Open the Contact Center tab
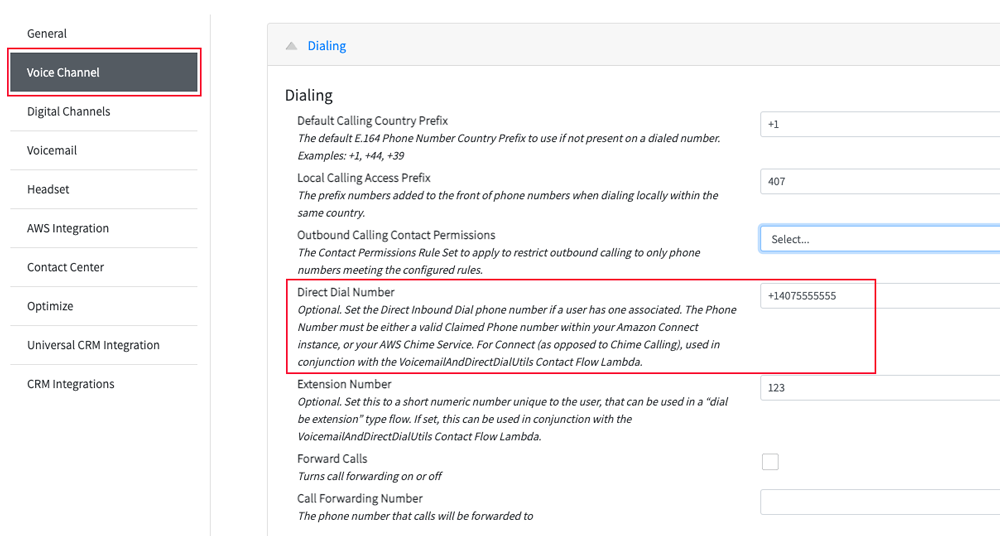 tap(104, 267)
